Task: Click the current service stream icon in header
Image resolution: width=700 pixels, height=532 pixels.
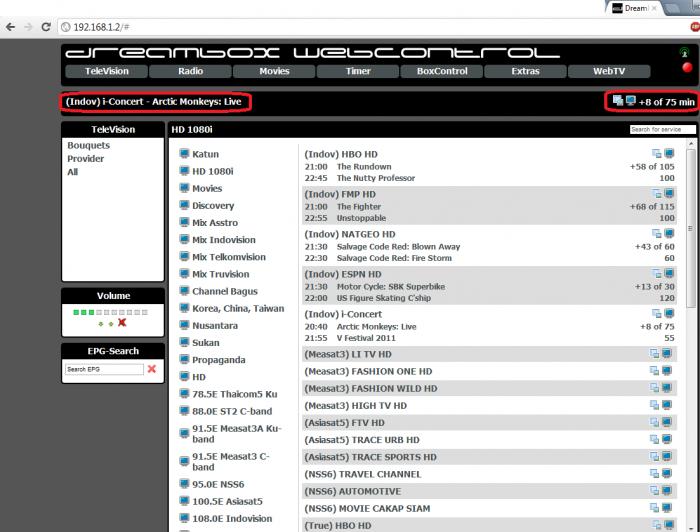Action: 630,101
